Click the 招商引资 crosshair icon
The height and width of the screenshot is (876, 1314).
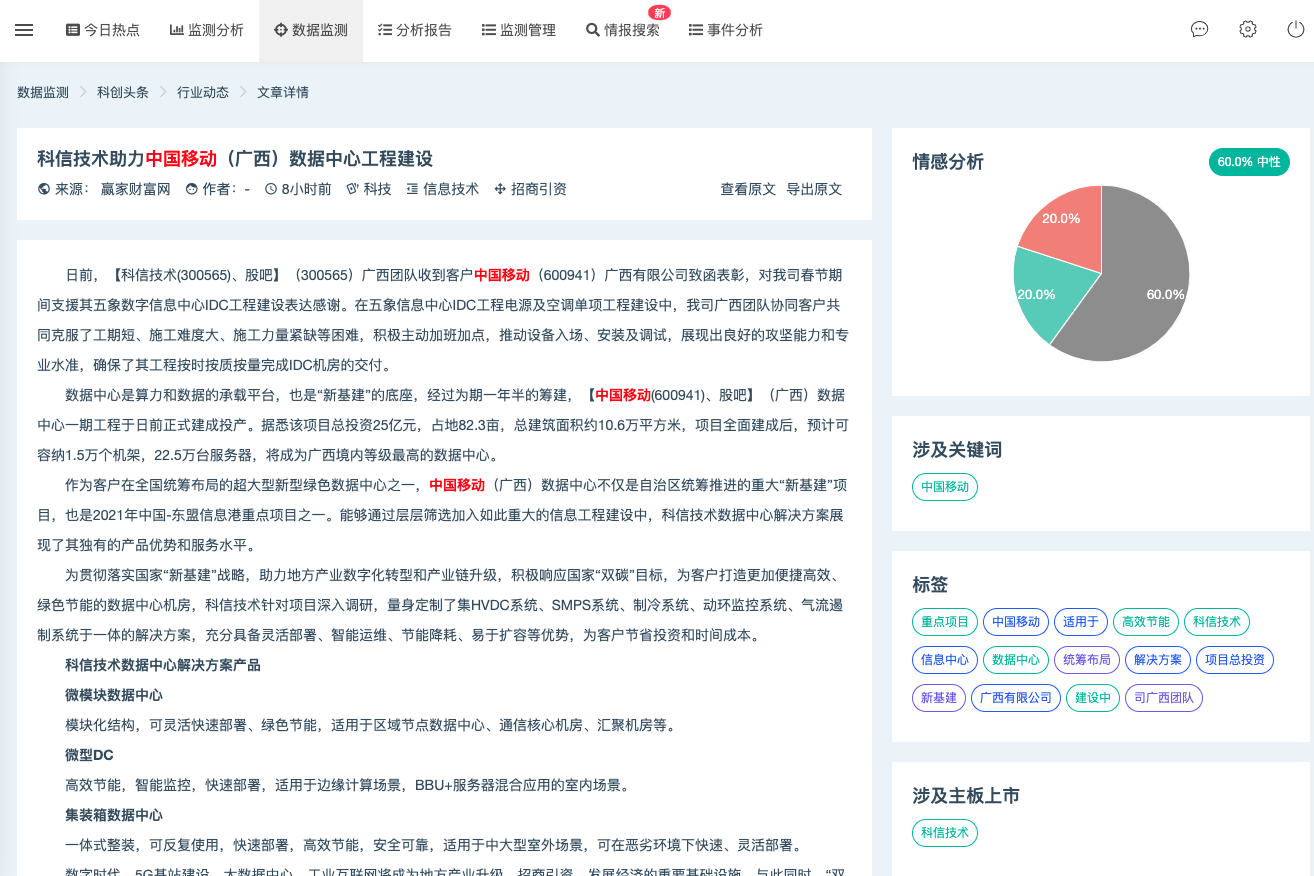click(497, 188)
